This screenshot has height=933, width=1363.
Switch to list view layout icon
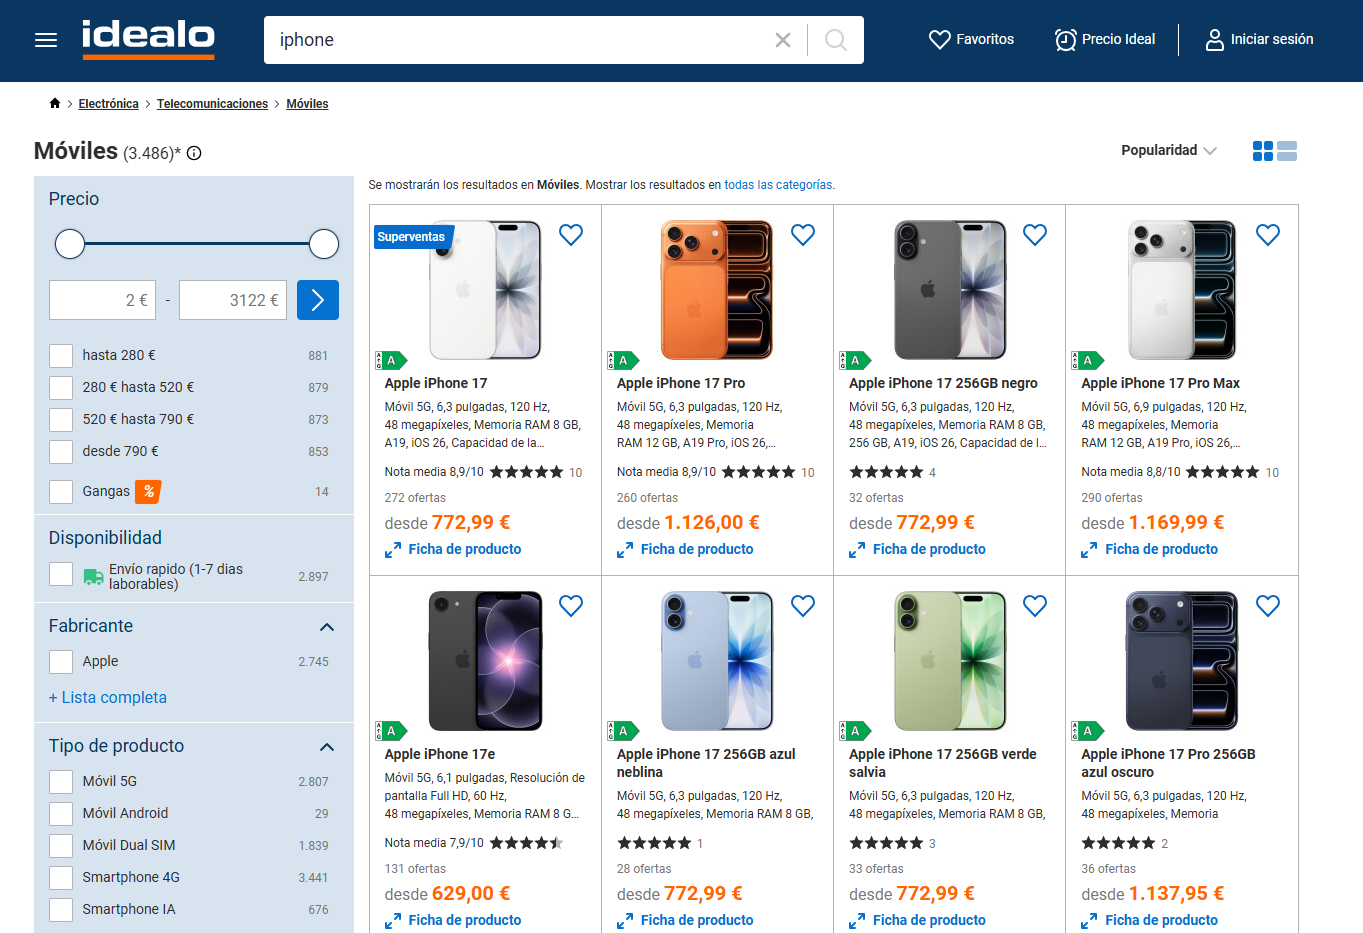(x=1287, y=151)
